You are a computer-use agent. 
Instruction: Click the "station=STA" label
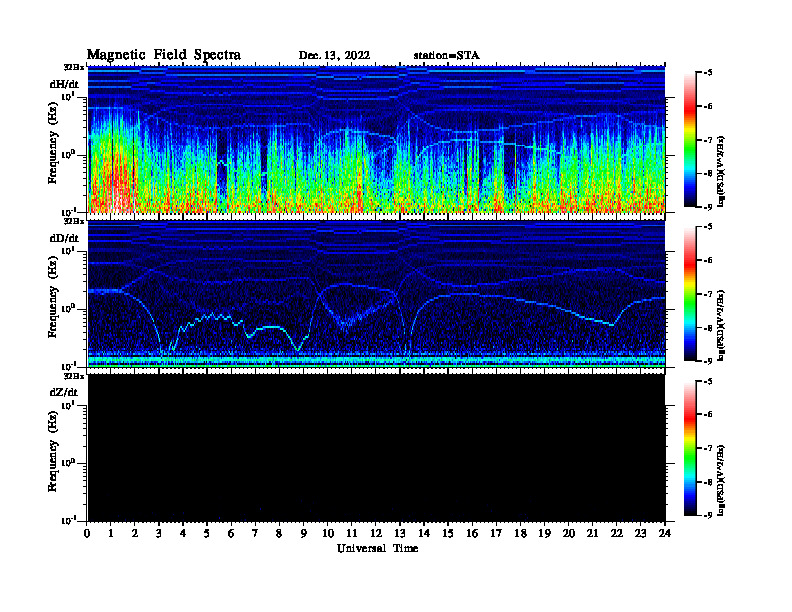coord(447,56)
